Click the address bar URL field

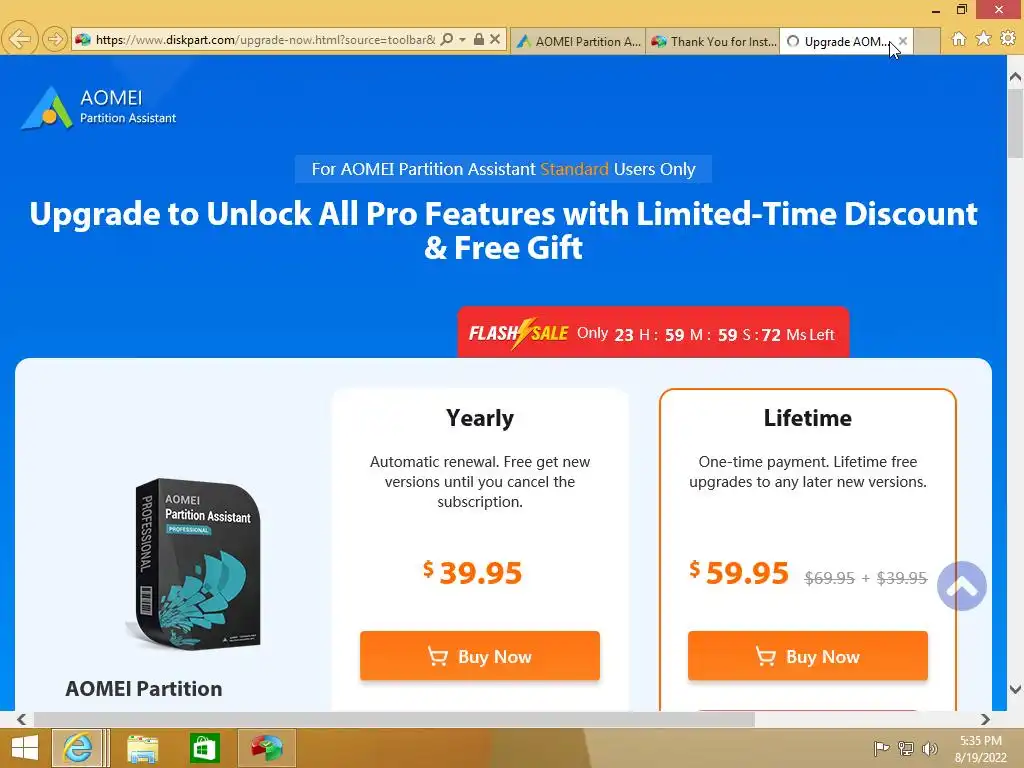(265, 40)
